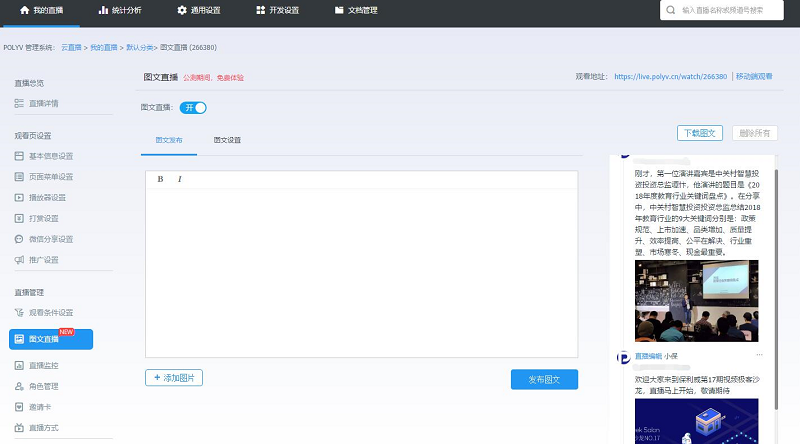Open the live.polyv.cn watch URL link
Screen dimensions: 800x444
[670, 76]
